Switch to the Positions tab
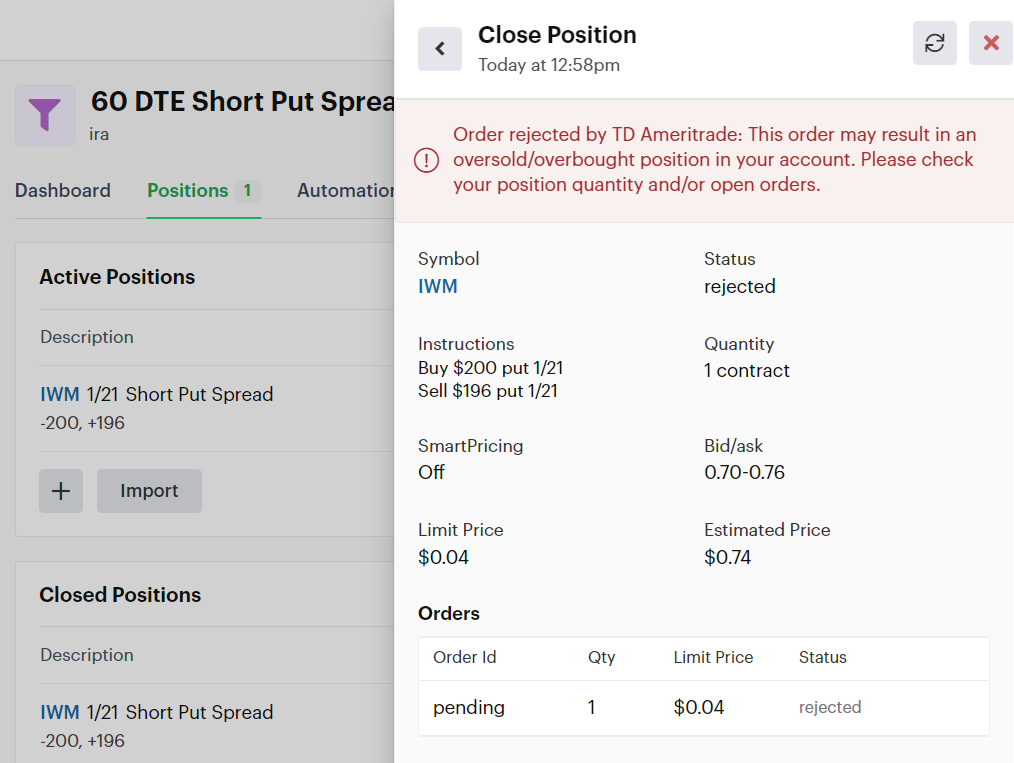Viewport: 1014px width, 763px height. pos(204,191)
